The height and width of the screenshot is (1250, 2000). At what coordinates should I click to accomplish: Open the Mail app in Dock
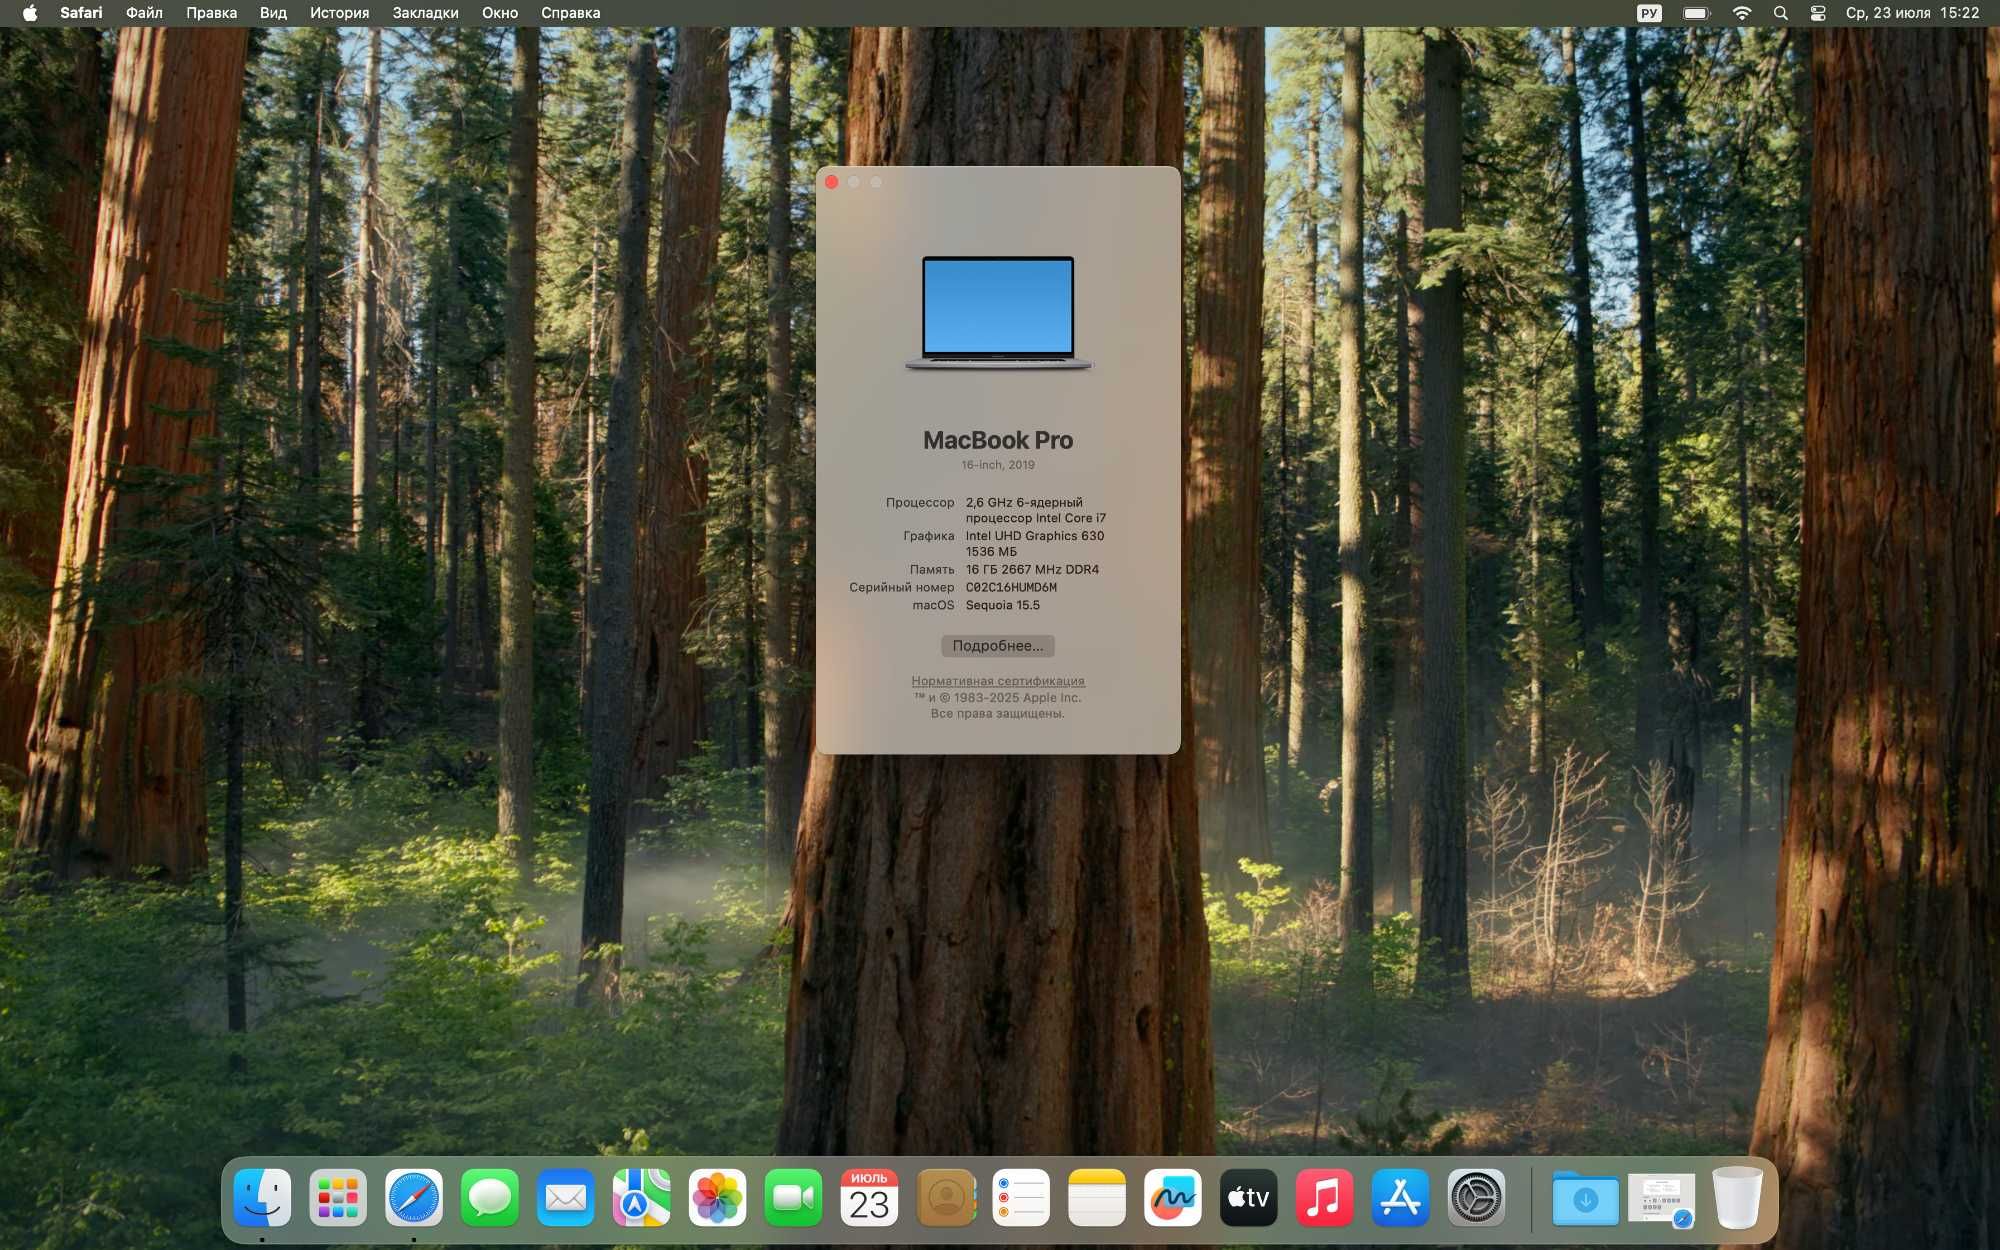(566, 1197)
